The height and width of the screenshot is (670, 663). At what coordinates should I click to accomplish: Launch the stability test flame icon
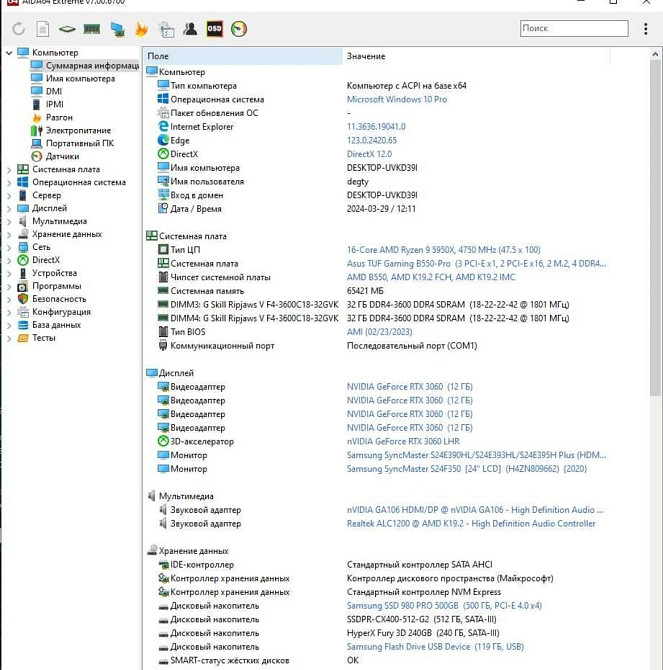(x=141, y=30)
